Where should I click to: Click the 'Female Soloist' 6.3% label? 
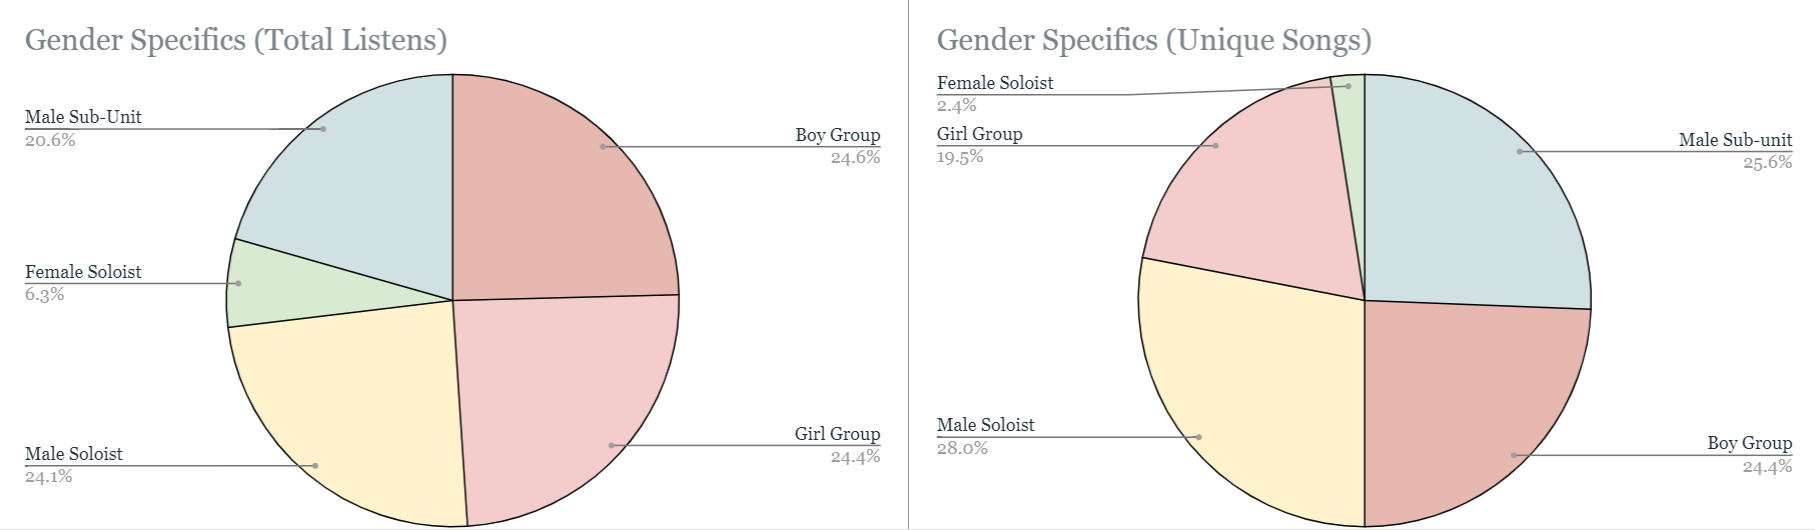click(x=83, y=283)
